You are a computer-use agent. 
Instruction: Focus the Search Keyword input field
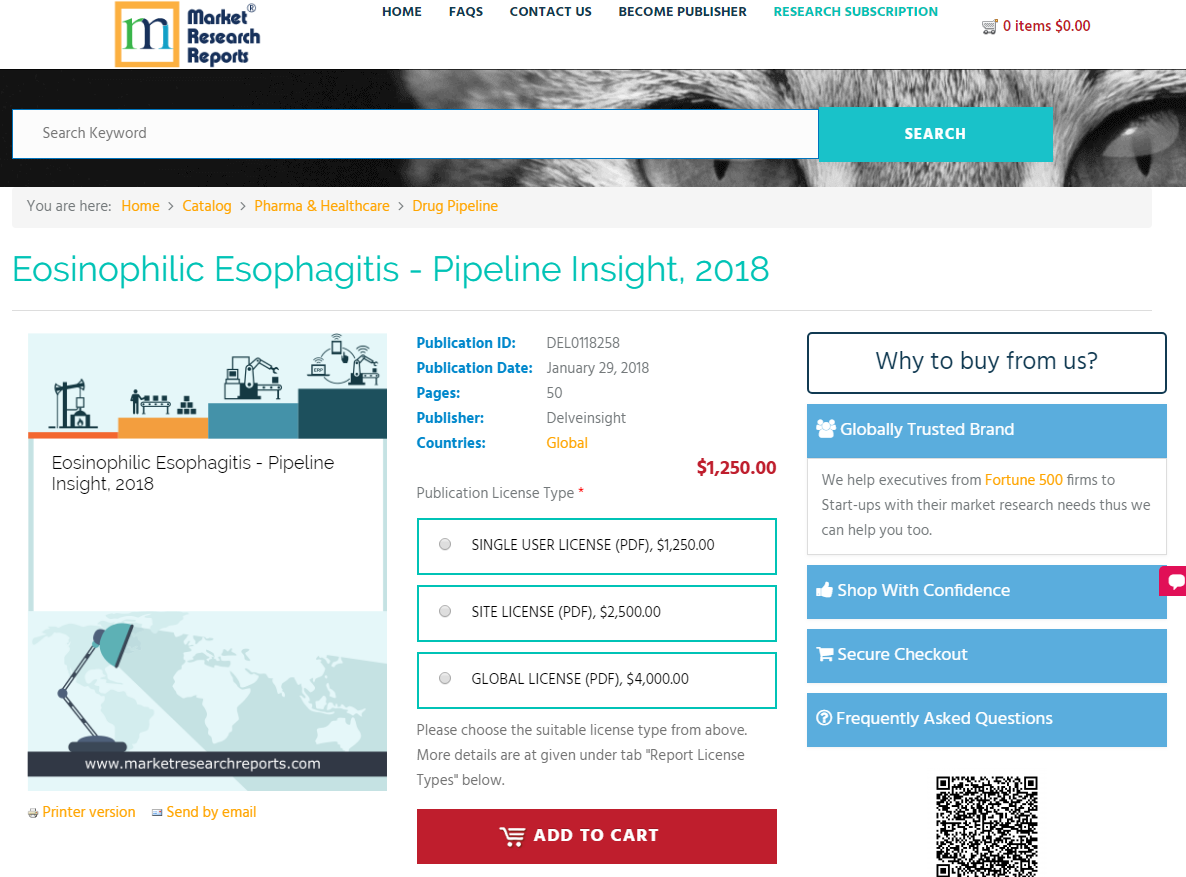[x=415, y=134]
